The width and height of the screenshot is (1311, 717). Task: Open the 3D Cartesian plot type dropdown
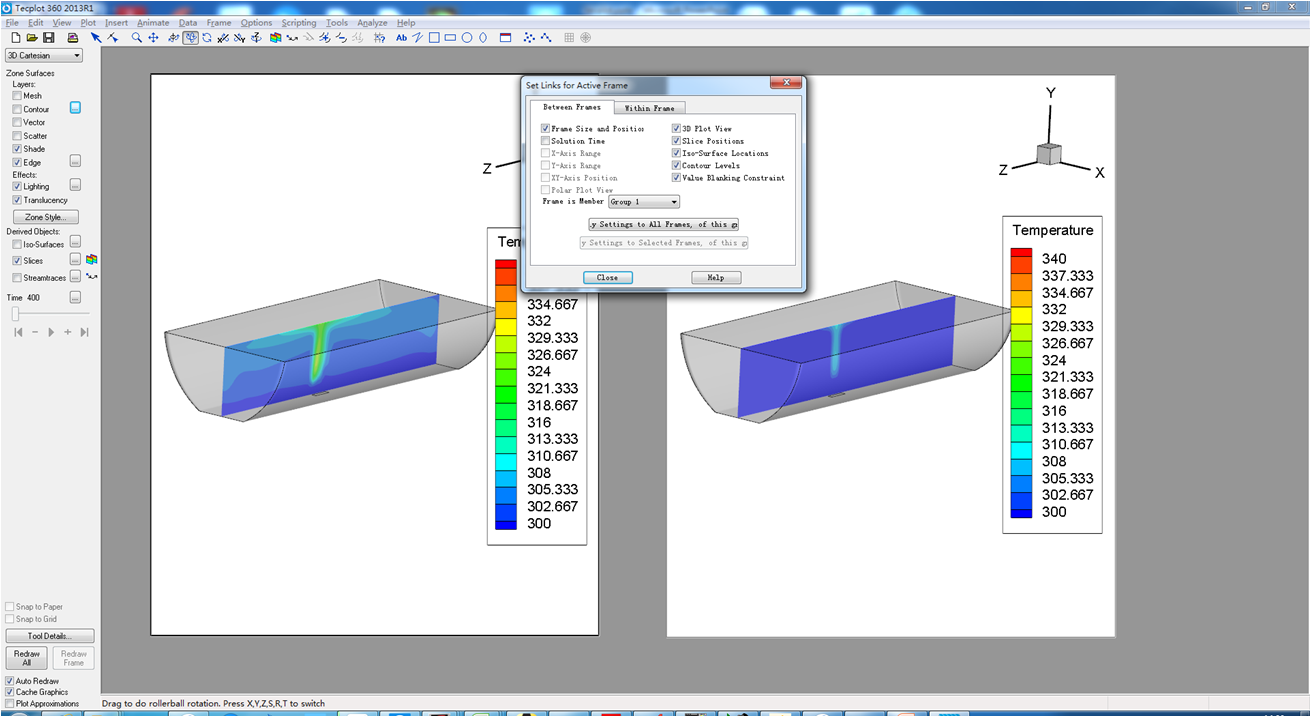click(44, 56)
